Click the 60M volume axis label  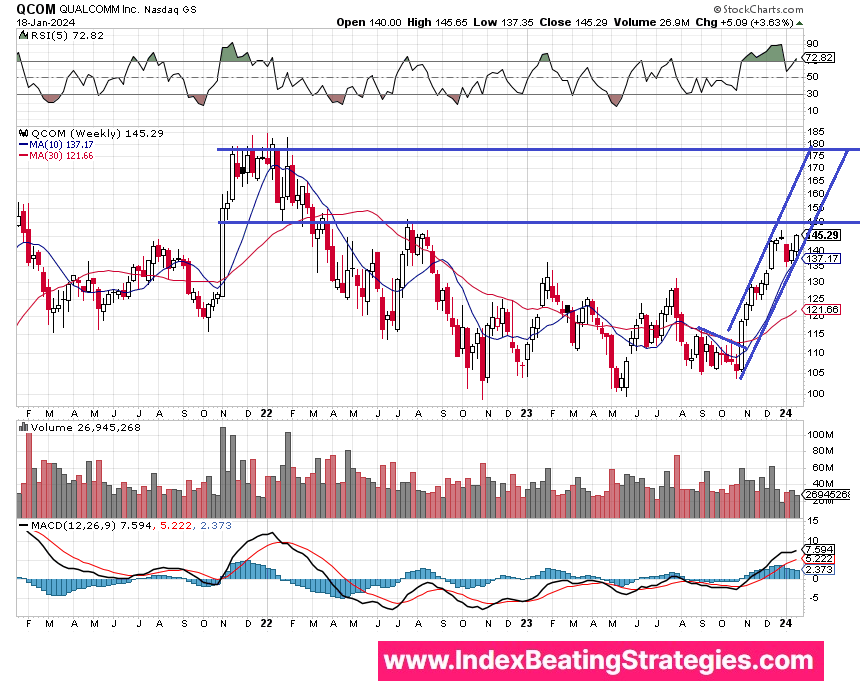(x=822, y=468)
